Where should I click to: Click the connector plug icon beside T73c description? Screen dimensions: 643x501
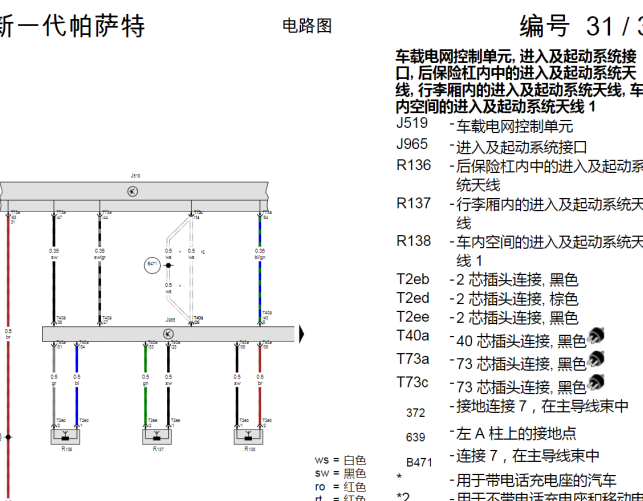pyautogui.click(x=596, y=382)
